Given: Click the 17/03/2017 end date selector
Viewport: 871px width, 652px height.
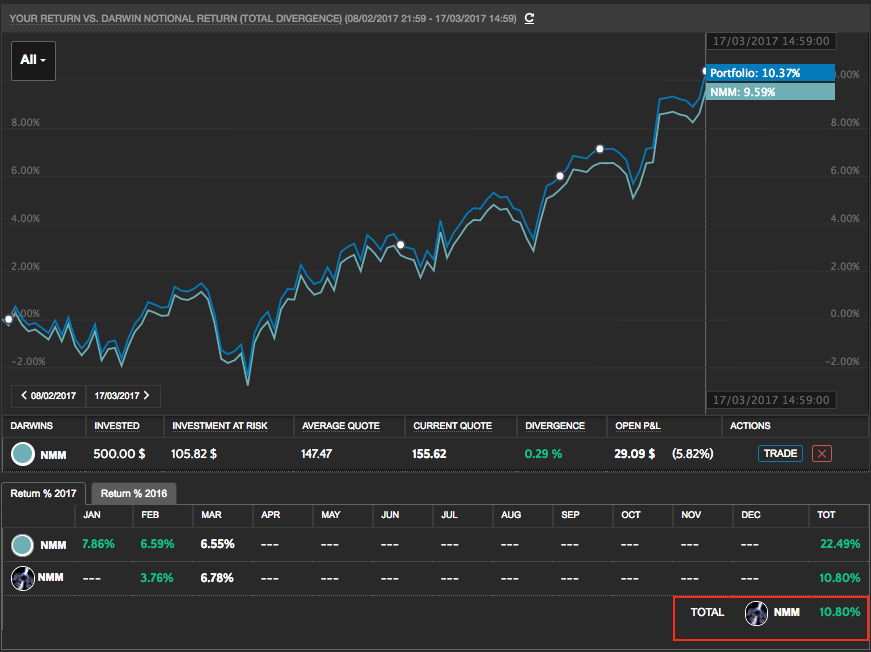Looking at the screenshot, I should [x=123, y=396].
